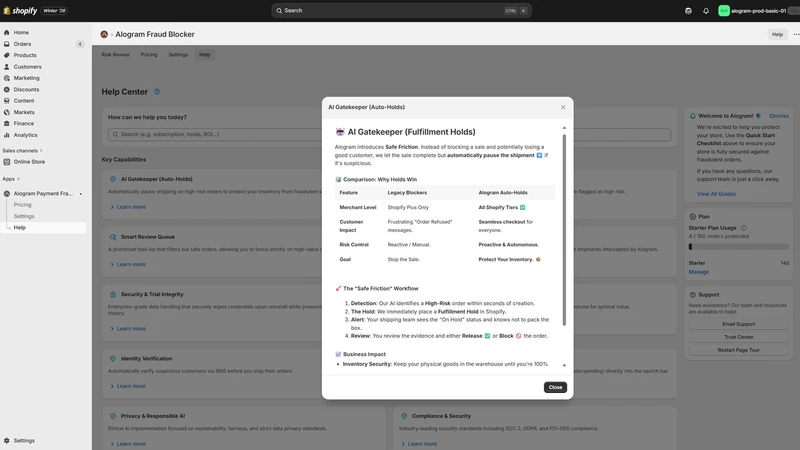Click the Online Store icon
Viewport: 800px width, 450px height.
pos(7,162)
